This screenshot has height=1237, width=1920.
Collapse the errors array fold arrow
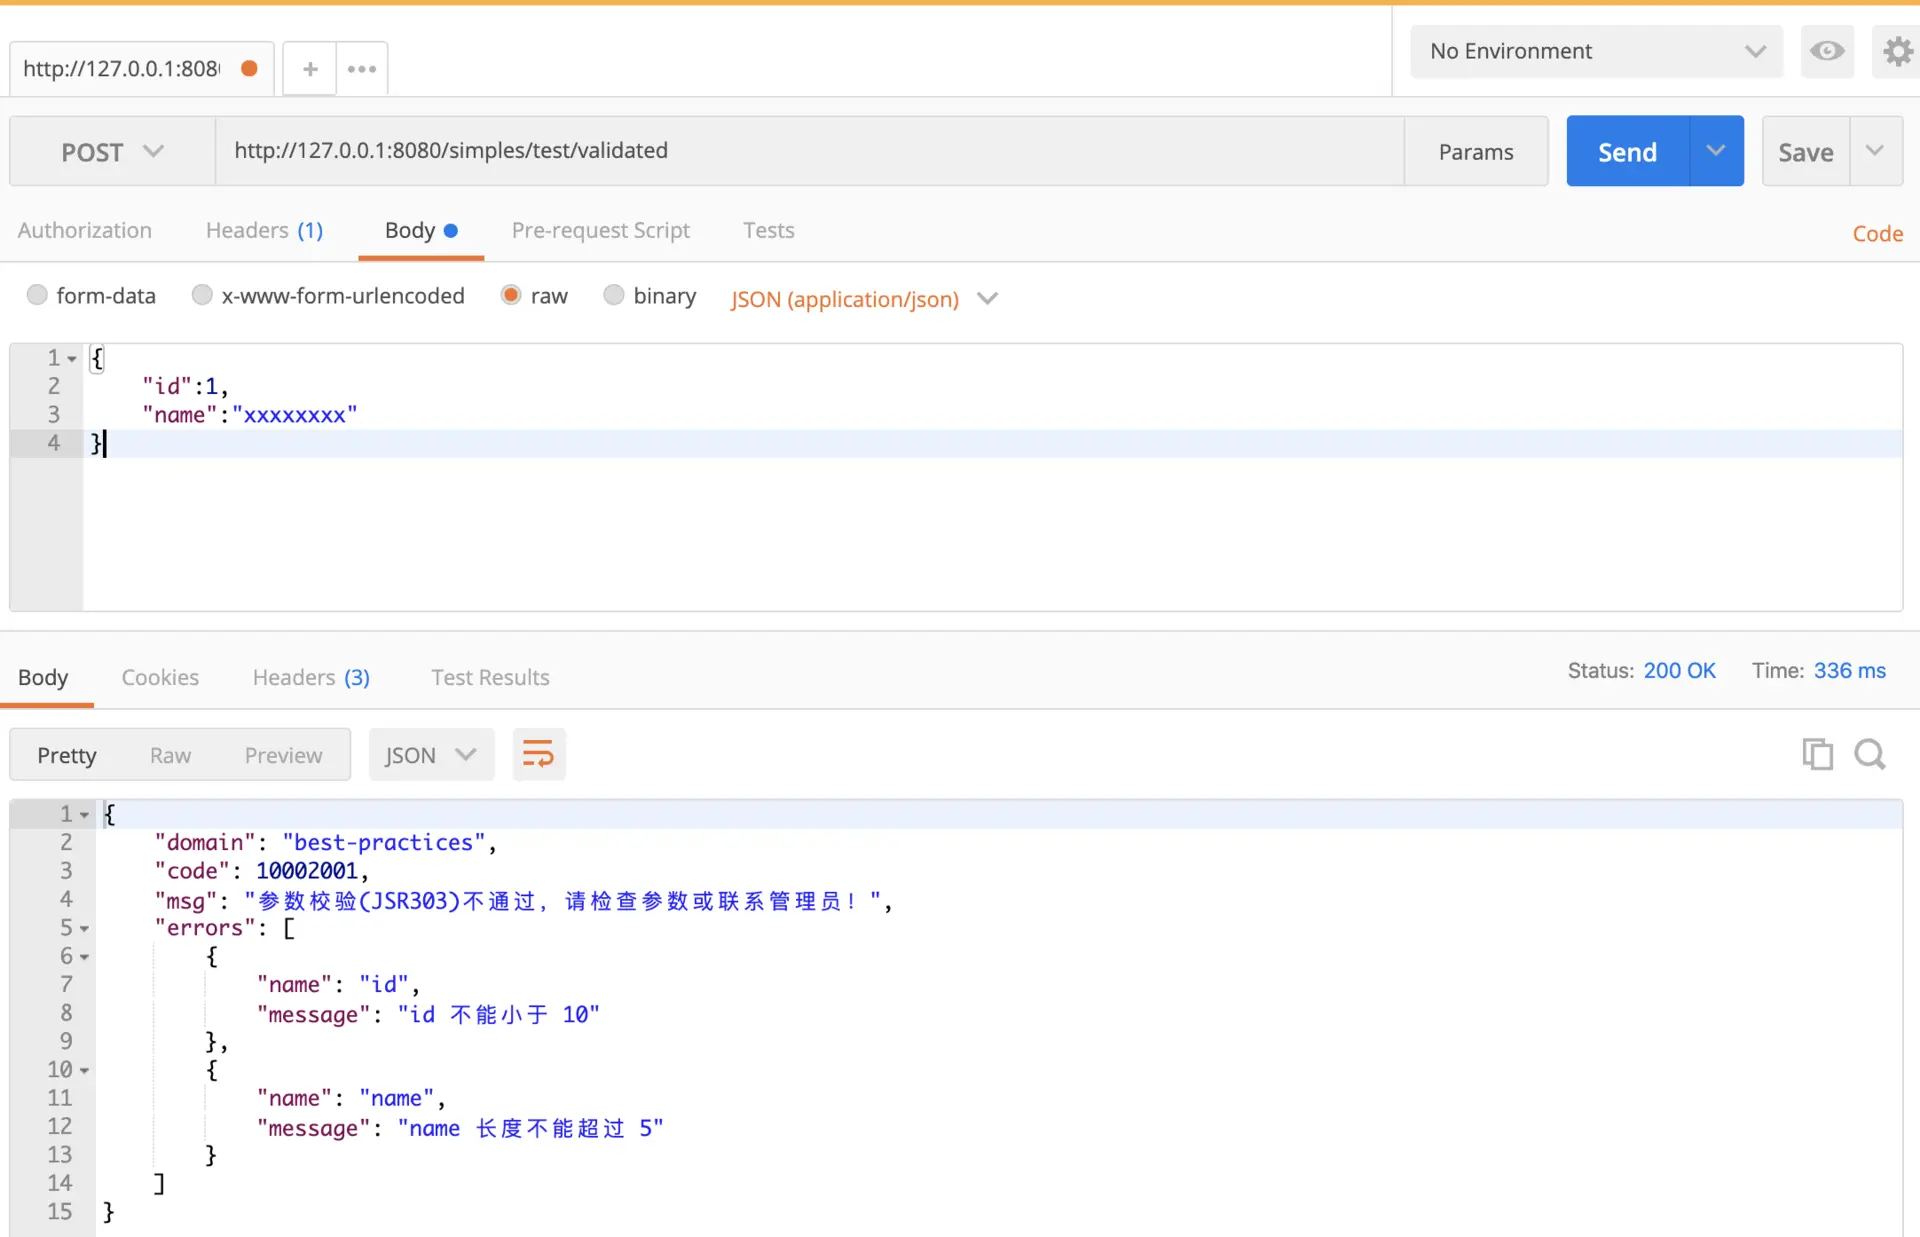tap(85, 929)
